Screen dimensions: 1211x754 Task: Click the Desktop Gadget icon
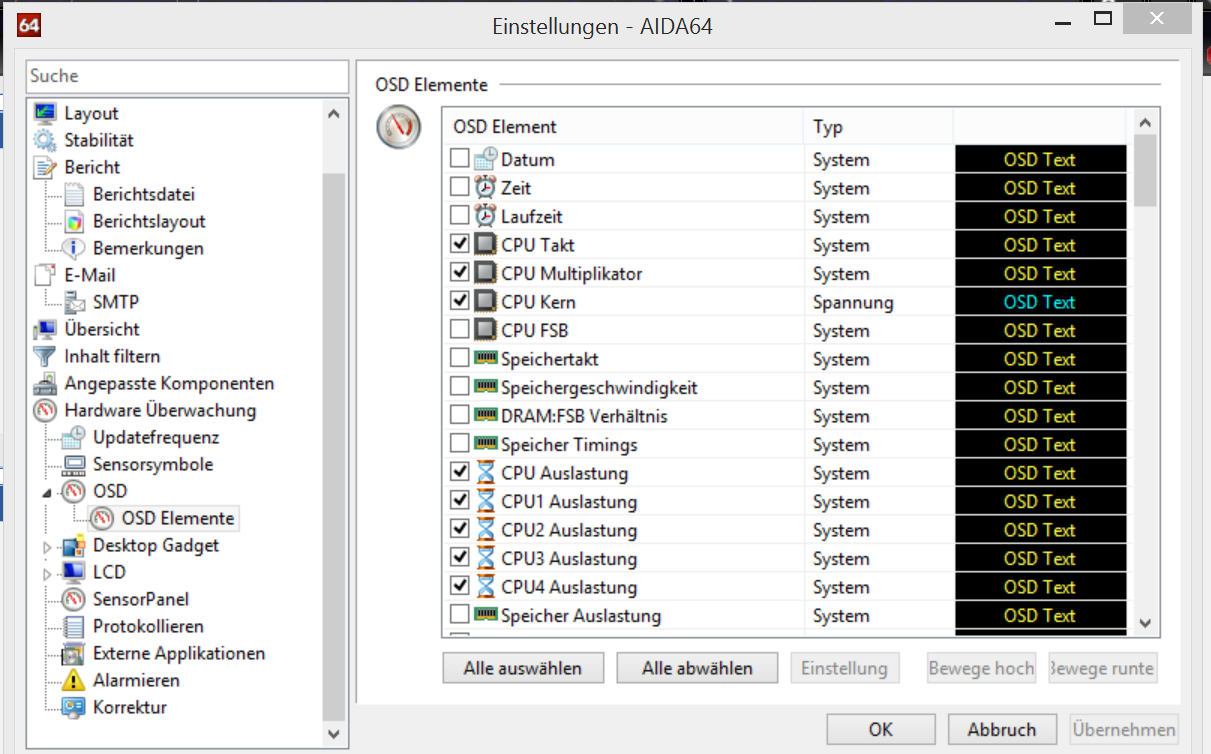tap(74, 545)
